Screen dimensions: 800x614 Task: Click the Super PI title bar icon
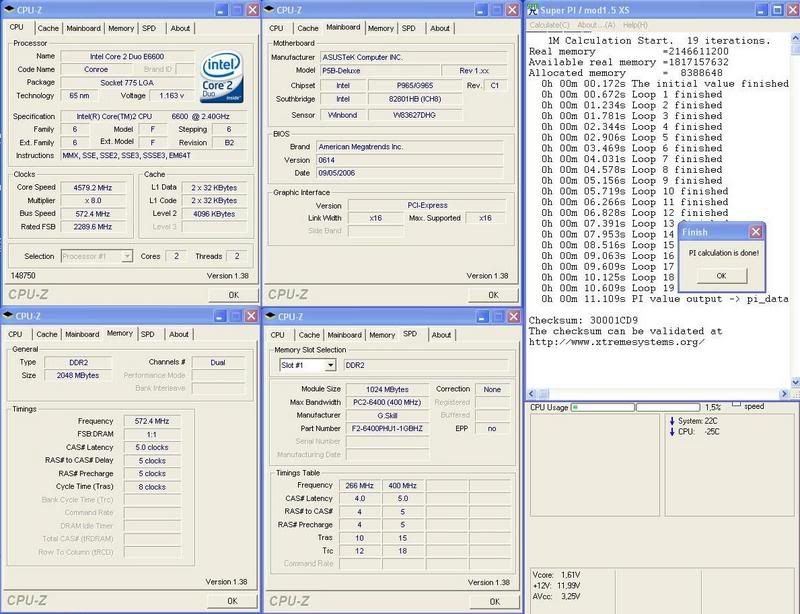point(533,10)
